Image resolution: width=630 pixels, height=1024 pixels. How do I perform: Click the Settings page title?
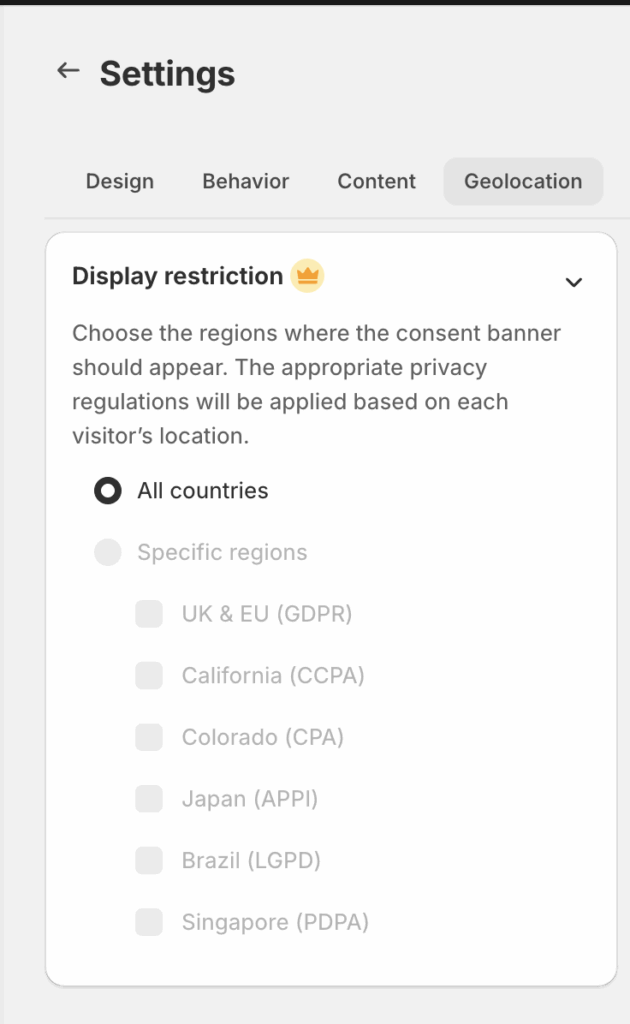(167, 74)
